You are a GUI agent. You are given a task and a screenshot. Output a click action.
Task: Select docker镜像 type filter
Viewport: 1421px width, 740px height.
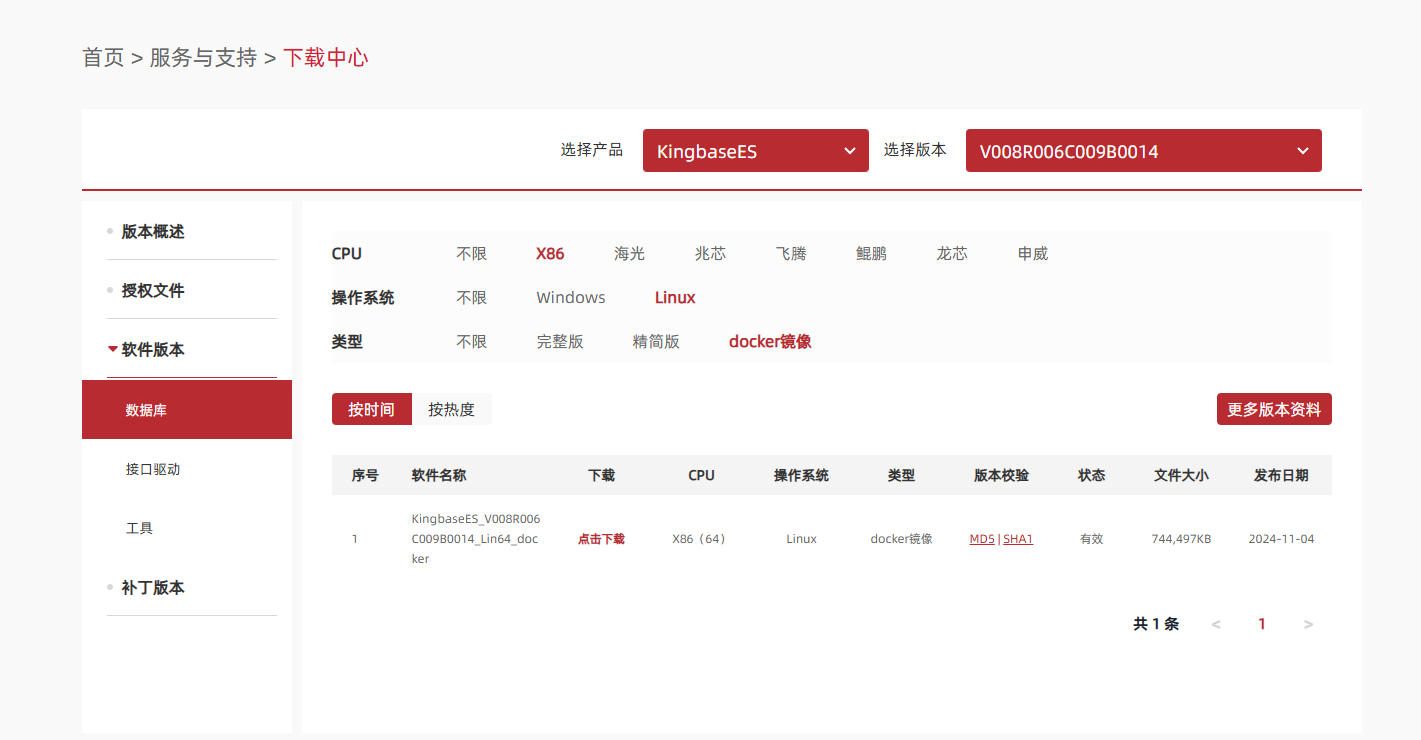tap(770, 341)
